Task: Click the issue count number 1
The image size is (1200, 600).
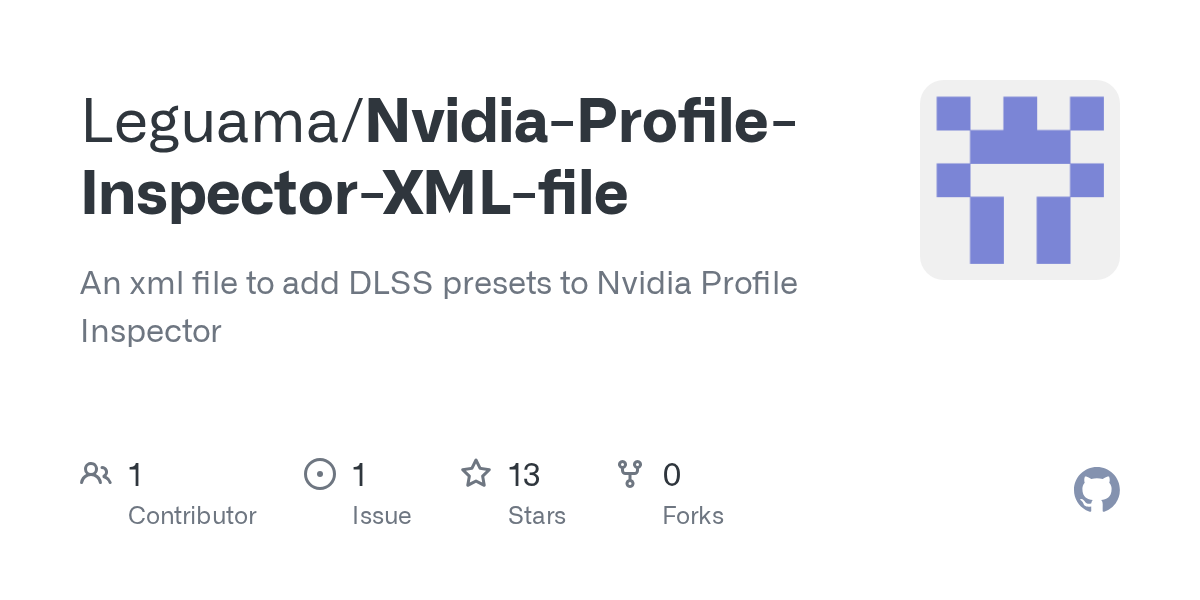Action: coord(359,474)
